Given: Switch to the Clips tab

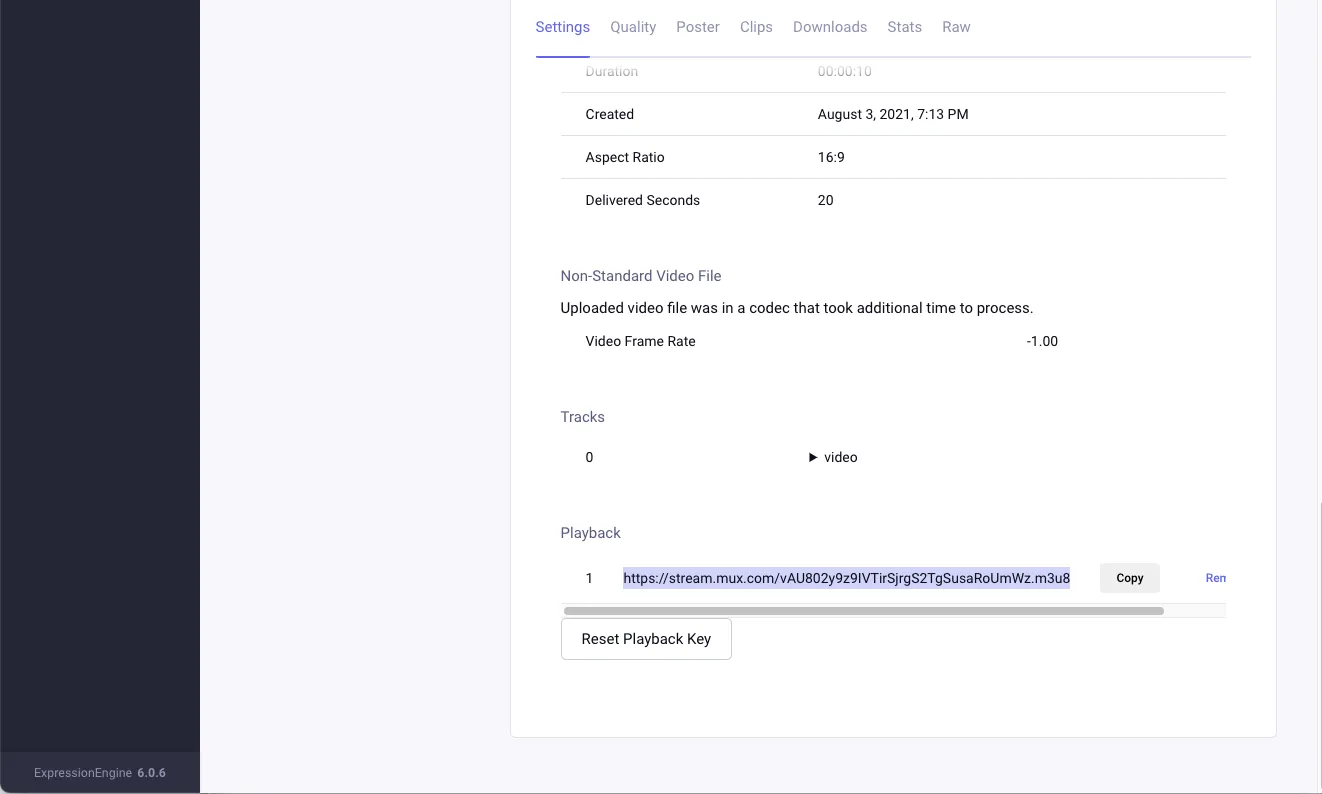Looking at the screenshot, I should [x=756, y=27].
